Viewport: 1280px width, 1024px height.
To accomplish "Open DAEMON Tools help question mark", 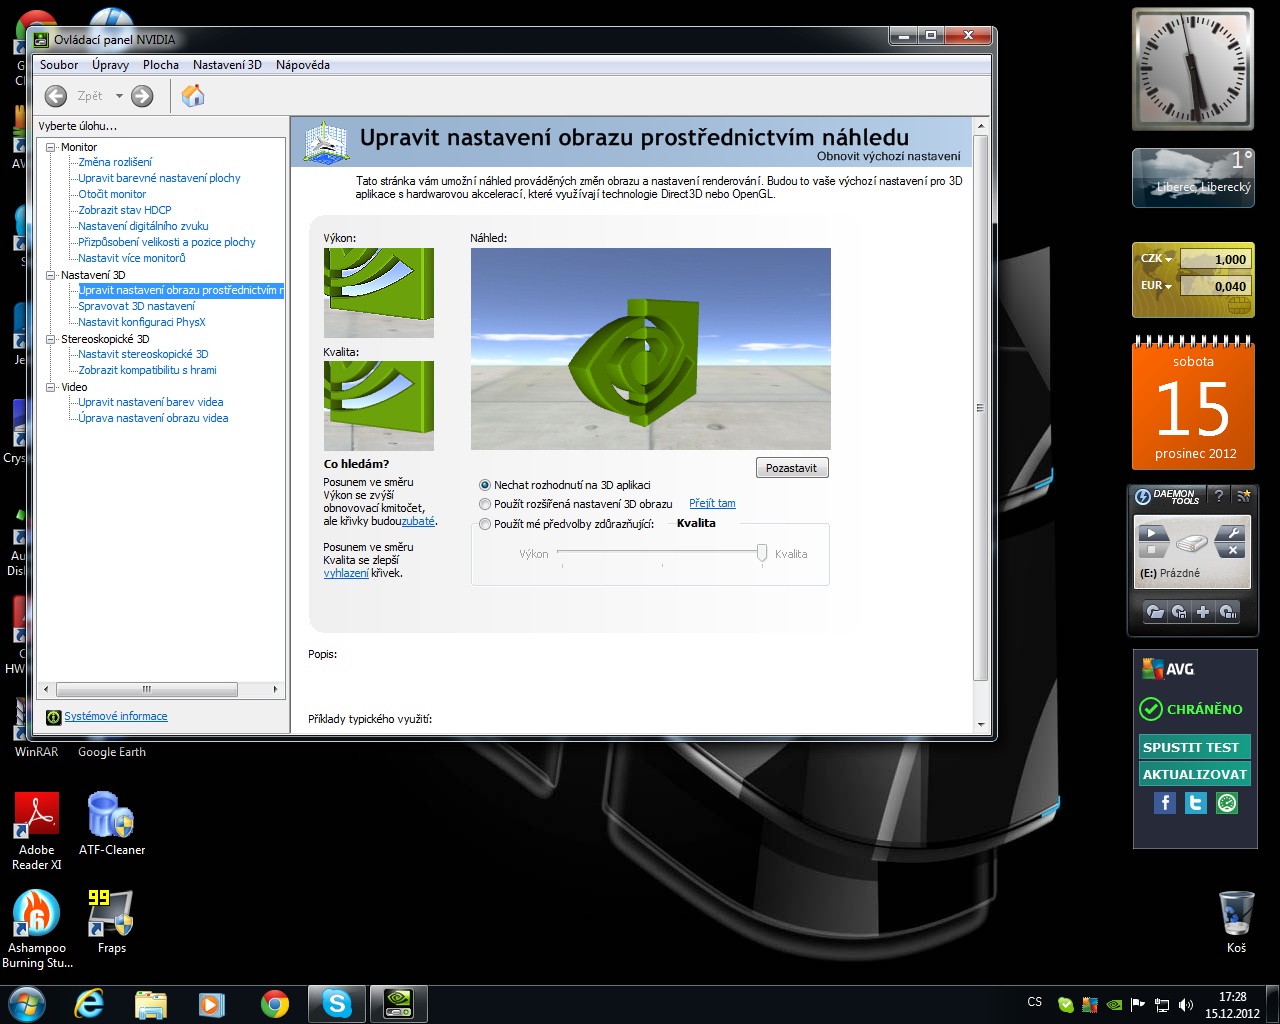I will click(x=1218, y=496).
